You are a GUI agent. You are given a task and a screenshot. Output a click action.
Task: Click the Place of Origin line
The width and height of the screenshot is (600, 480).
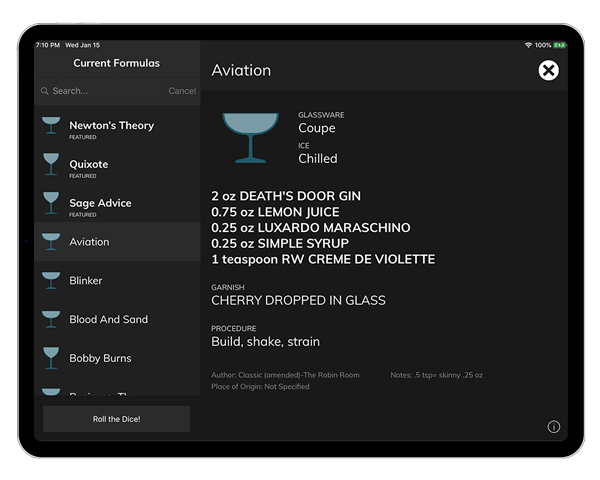260,387
